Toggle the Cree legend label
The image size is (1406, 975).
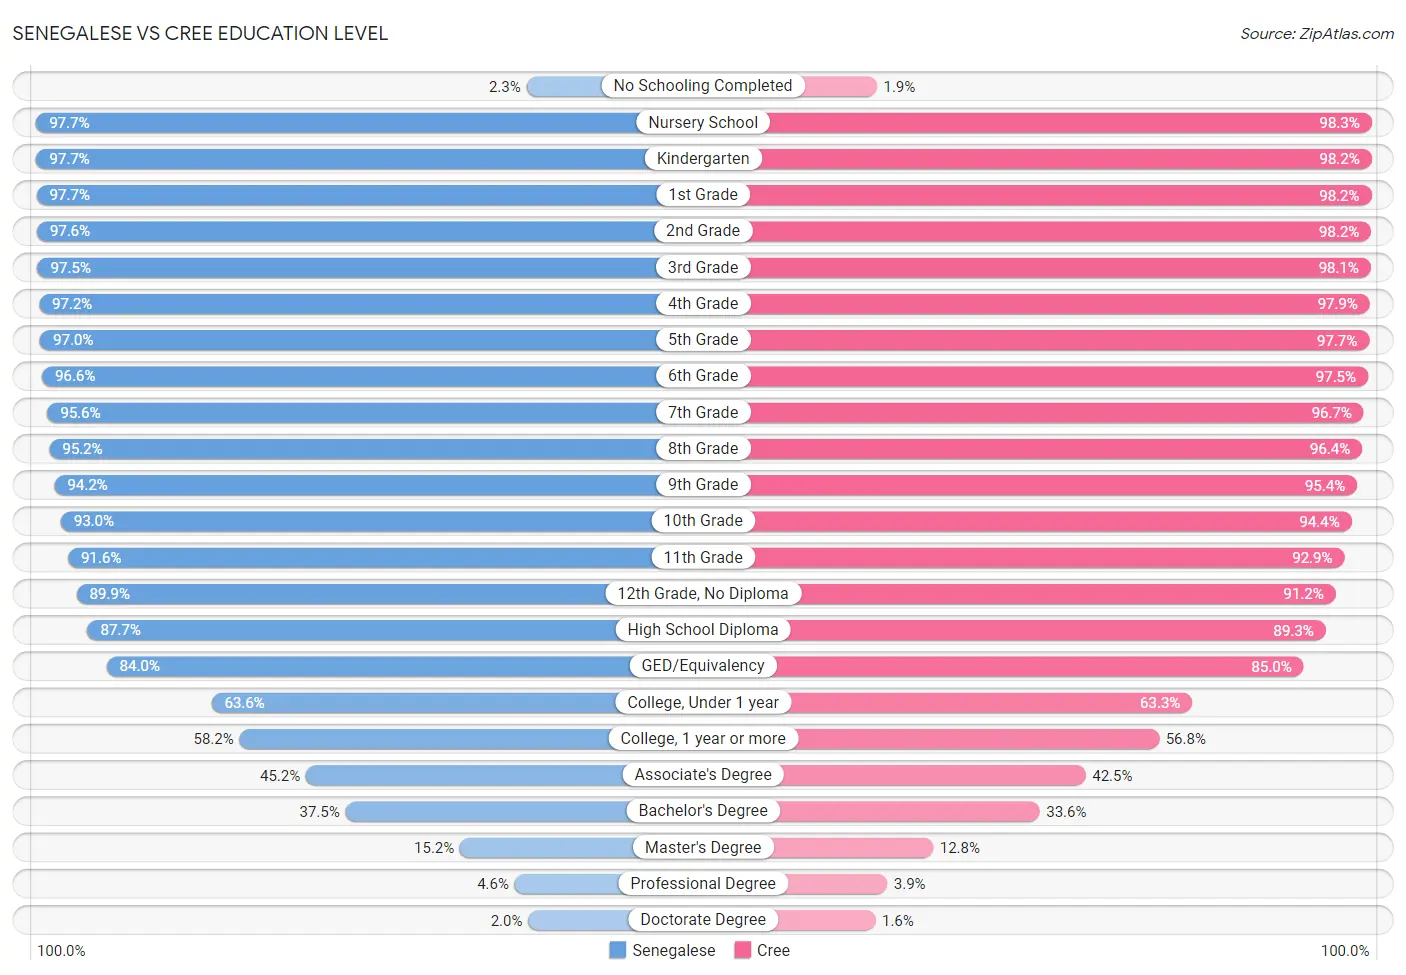pos(773,950)
